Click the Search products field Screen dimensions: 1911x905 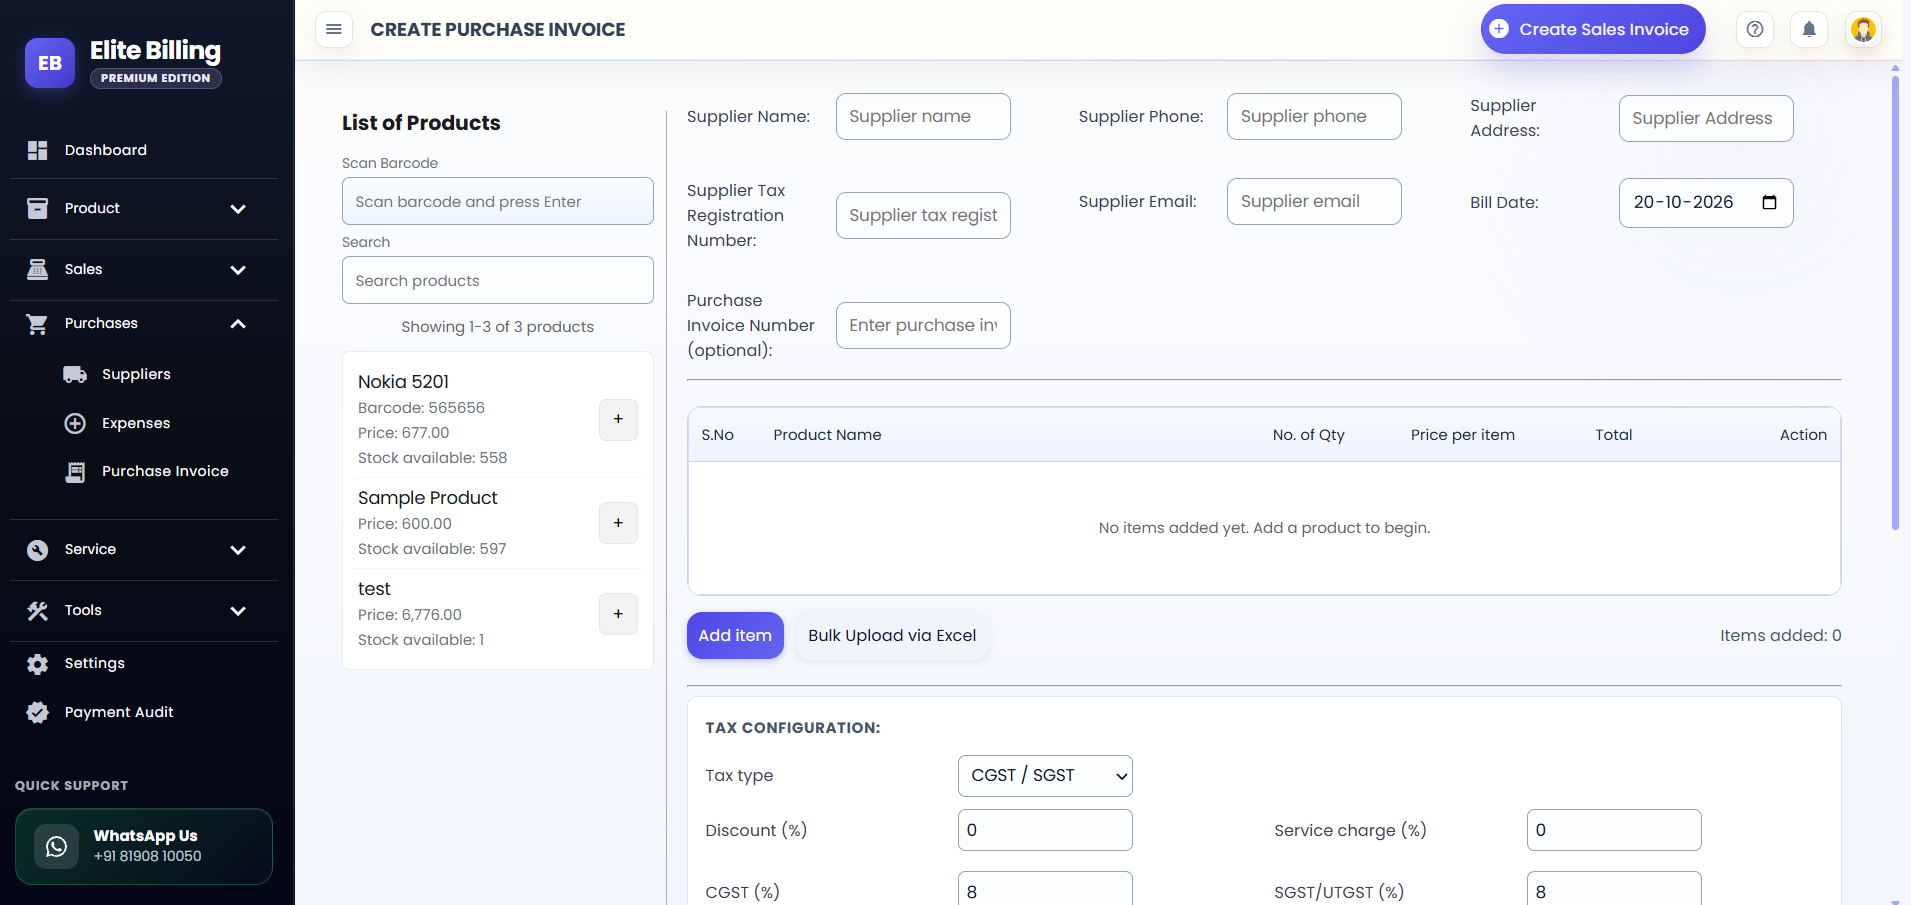click(x=498, y=280)
